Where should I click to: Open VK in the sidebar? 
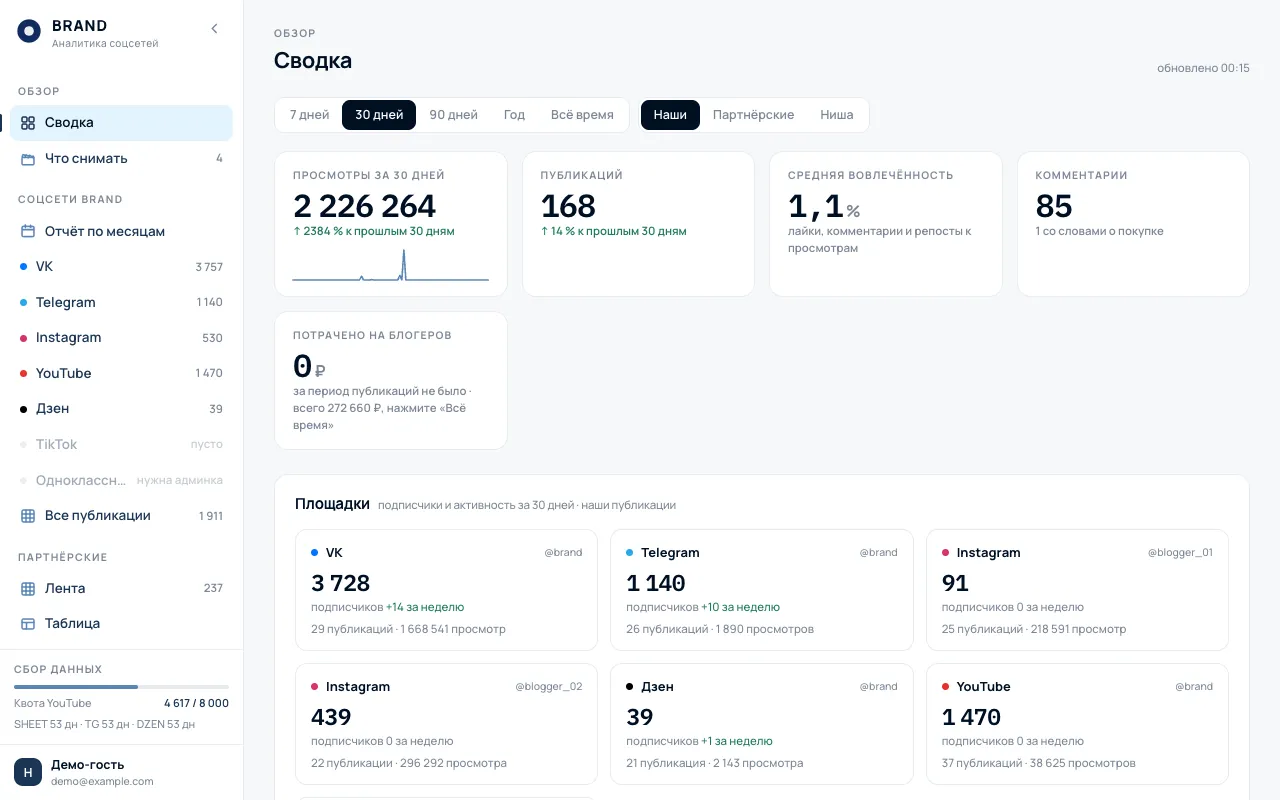[121, 267]
